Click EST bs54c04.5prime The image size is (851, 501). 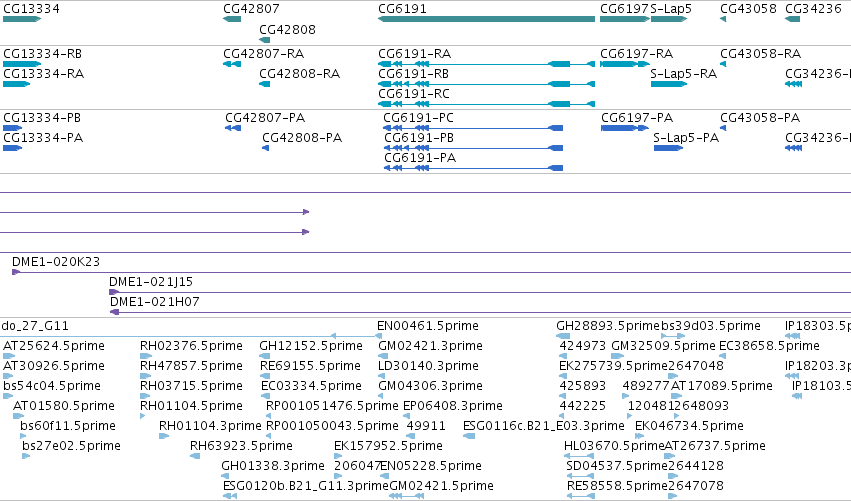(52, 386)
